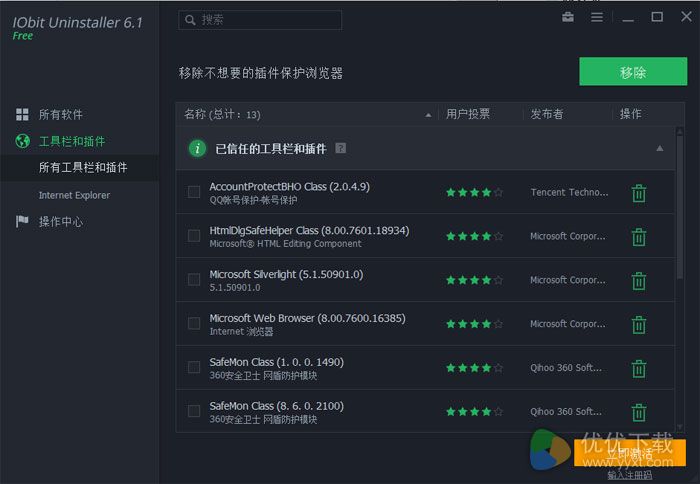700x484 pixels.
Task: Sort by 用户投票 column header
Action: pos(468,114)
